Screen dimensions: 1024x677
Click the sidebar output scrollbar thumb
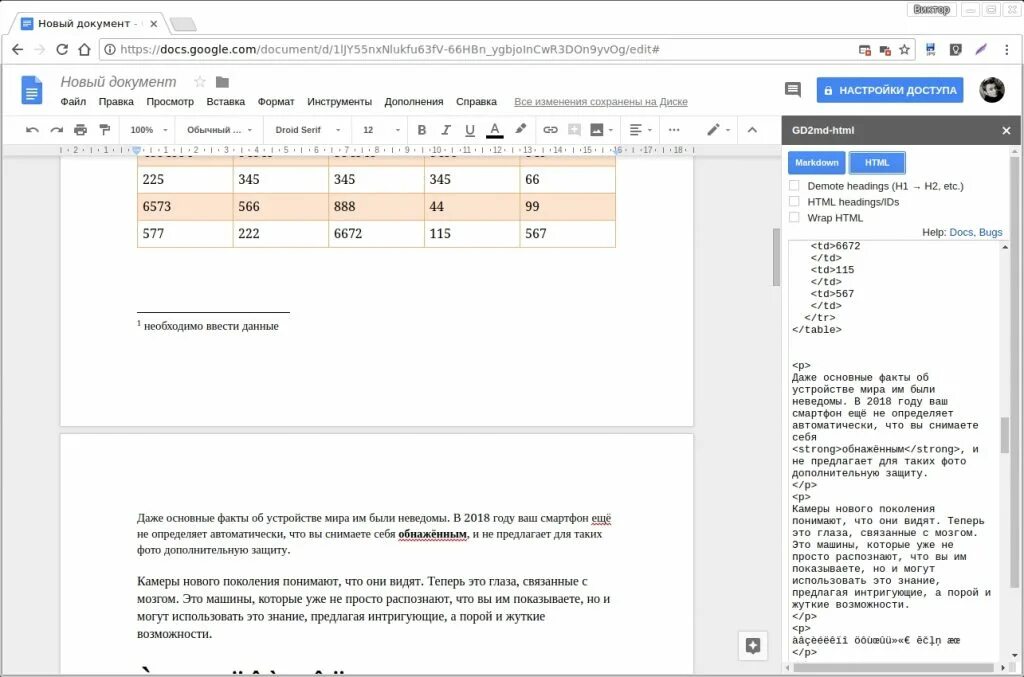1004,434
